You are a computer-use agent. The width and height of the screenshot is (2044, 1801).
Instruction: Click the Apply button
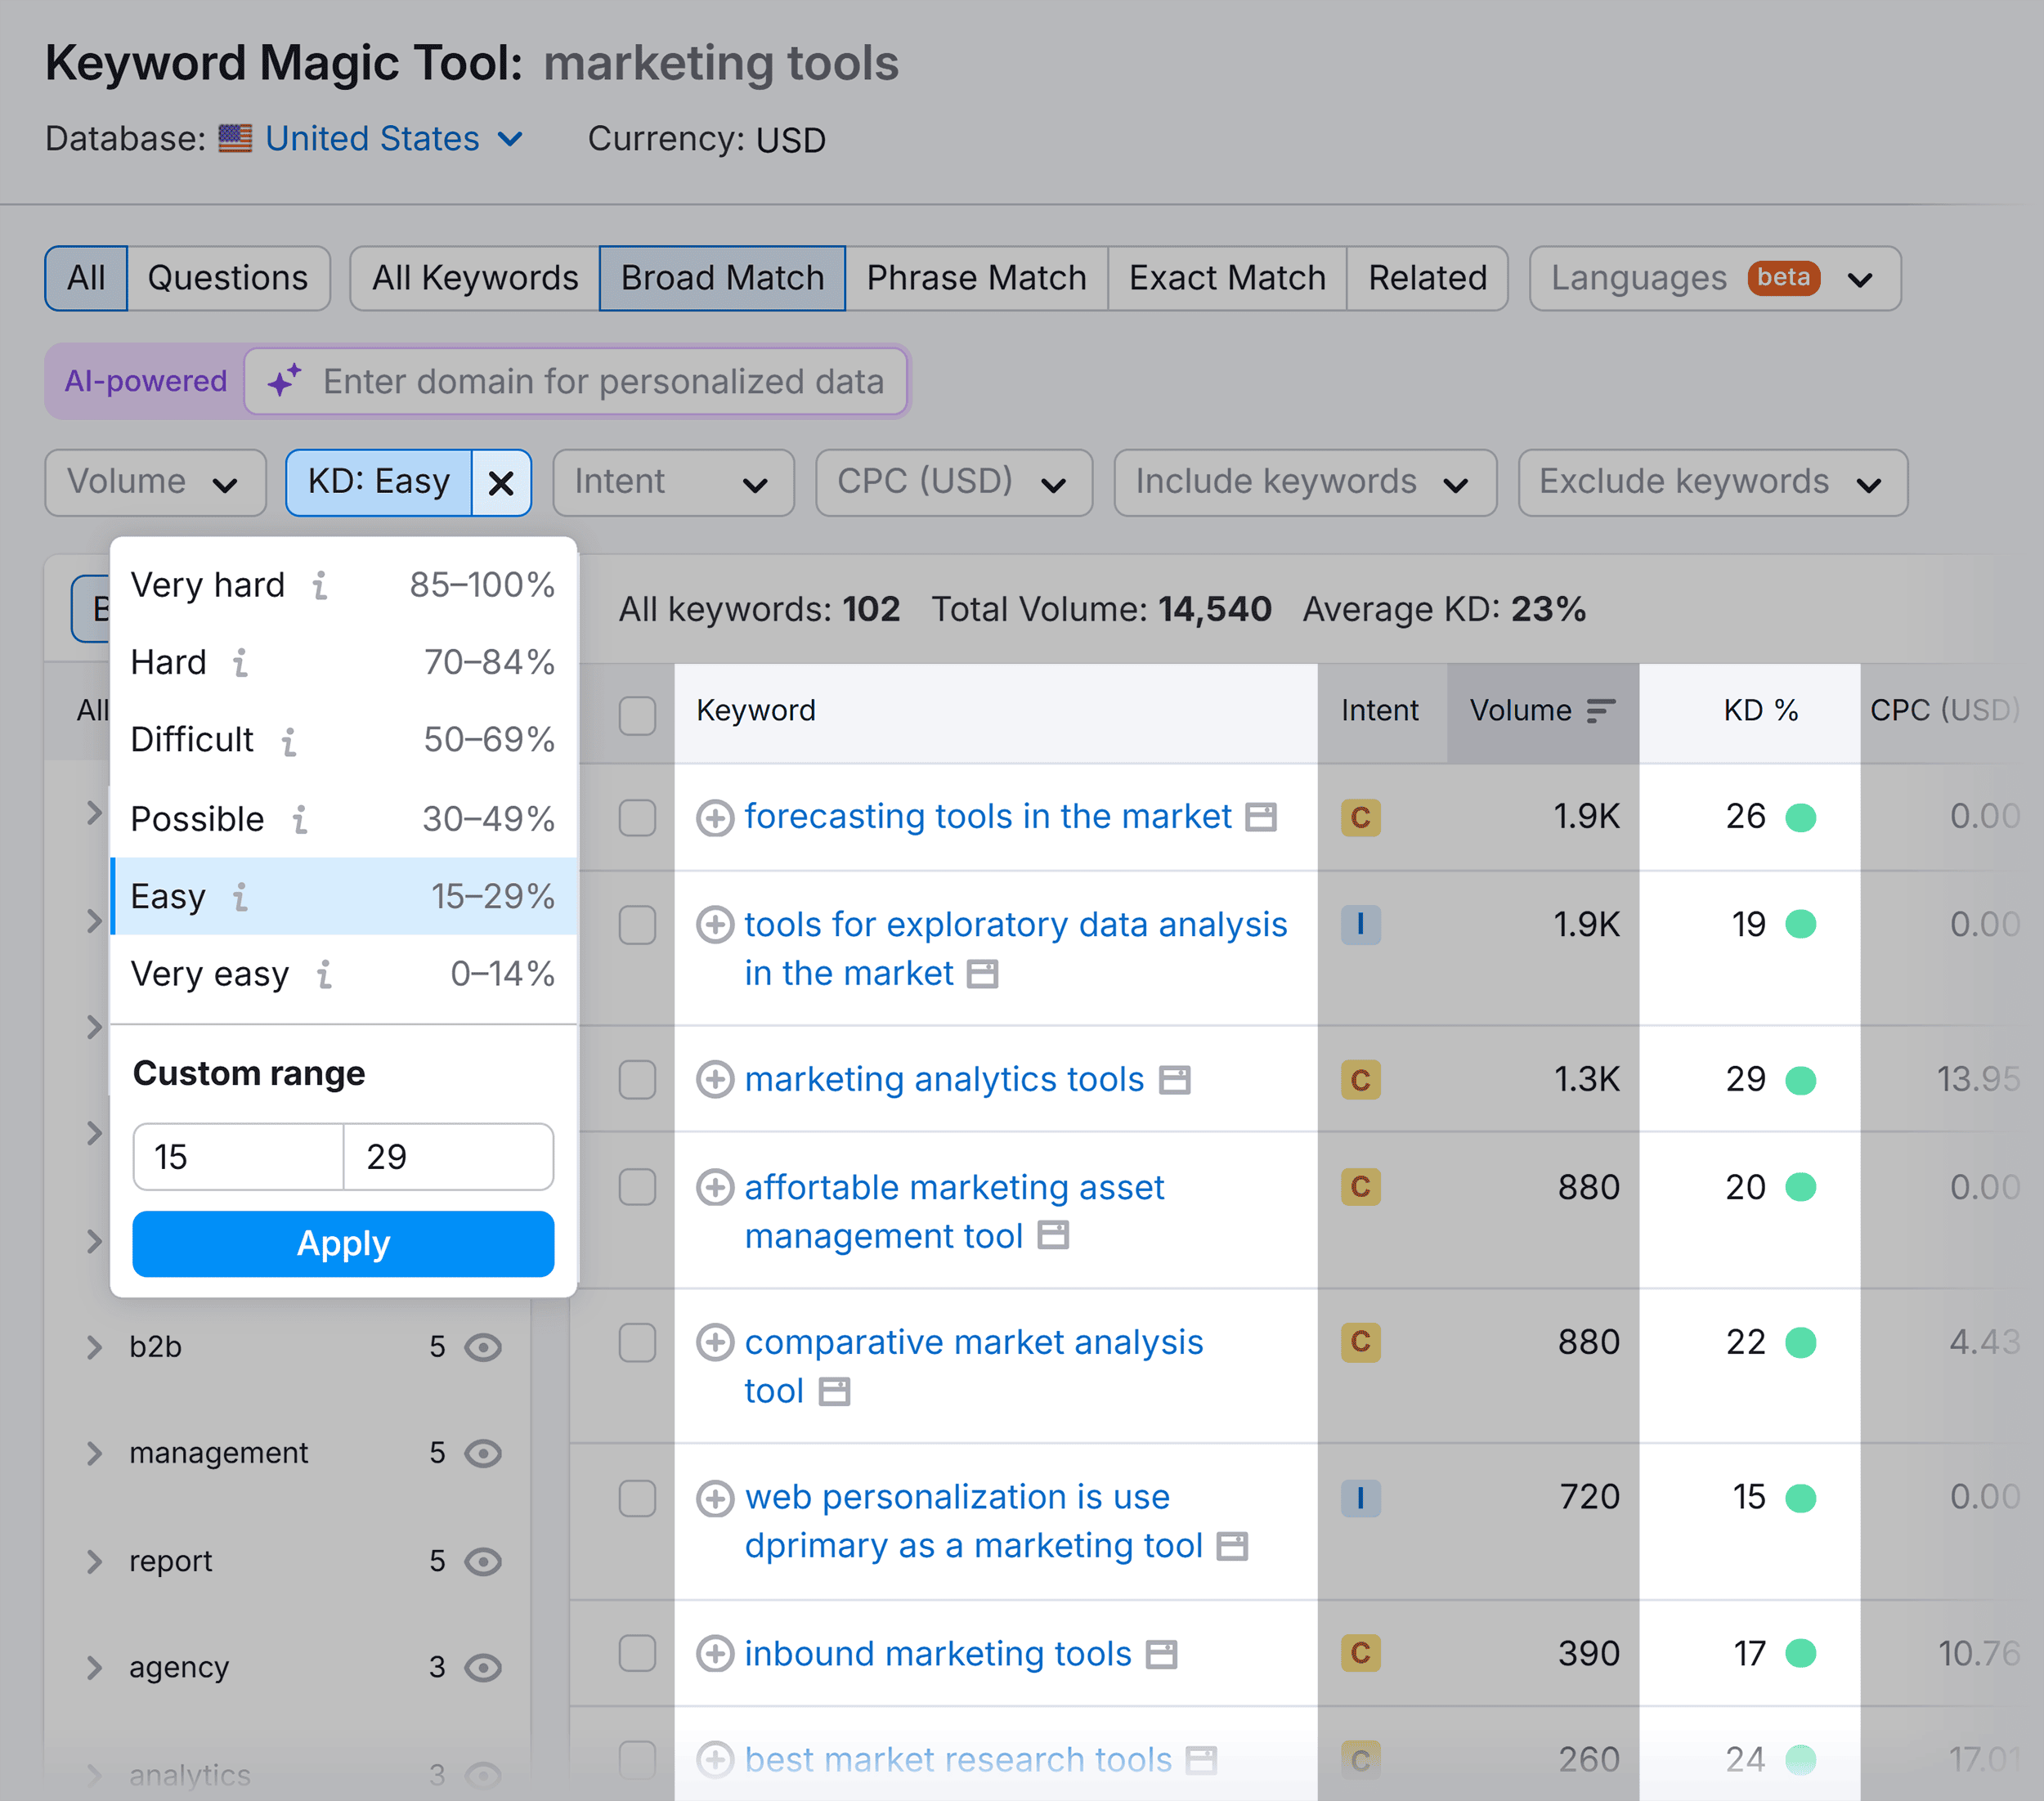click(343, 1243)
